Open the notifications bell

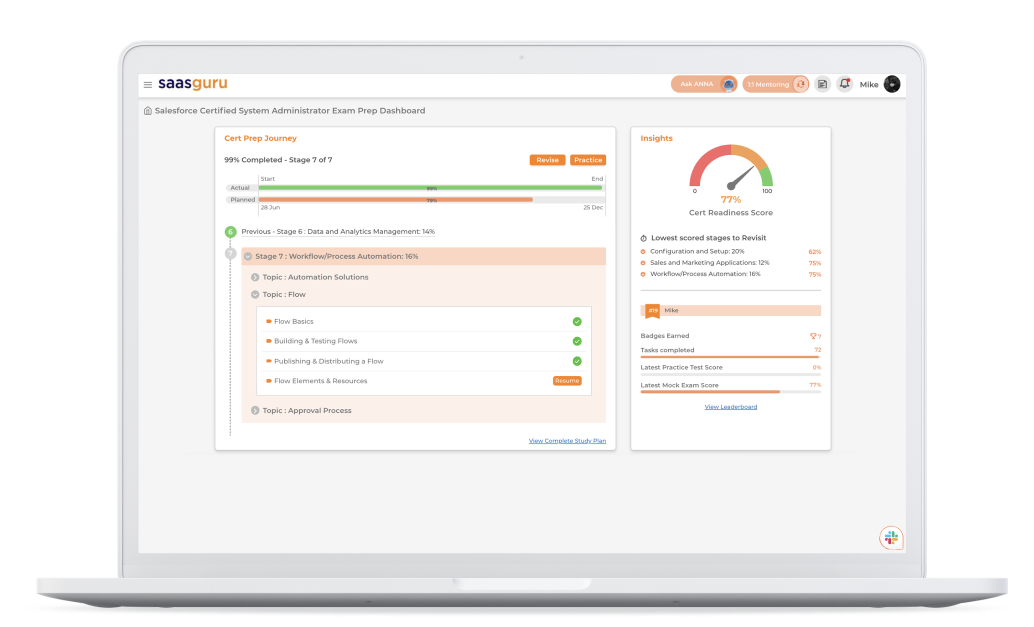[844, 84]
